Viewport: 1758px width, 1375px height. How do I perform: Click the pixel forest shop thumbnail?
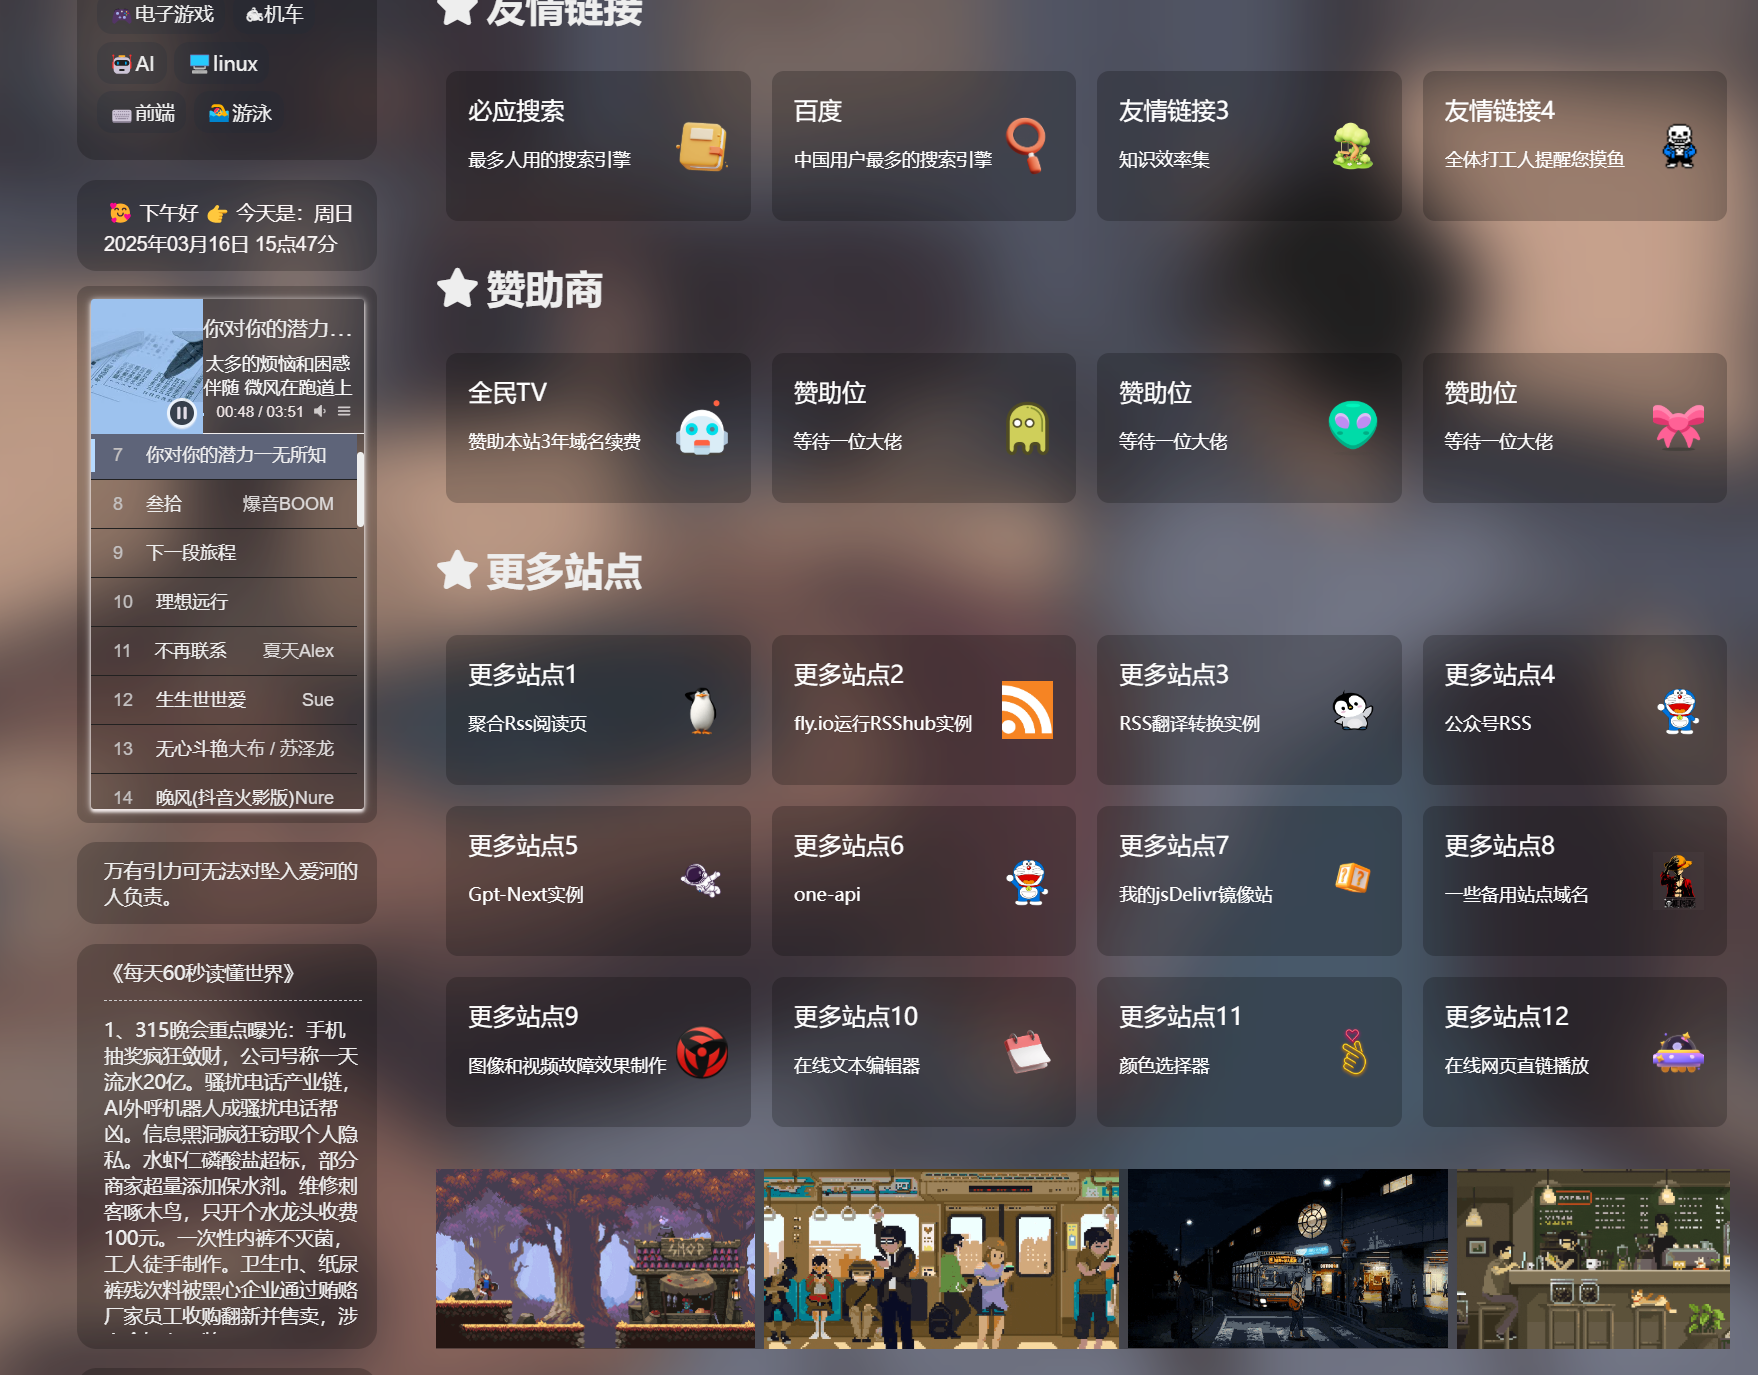pyautogui.click(x=596, y=1259)
